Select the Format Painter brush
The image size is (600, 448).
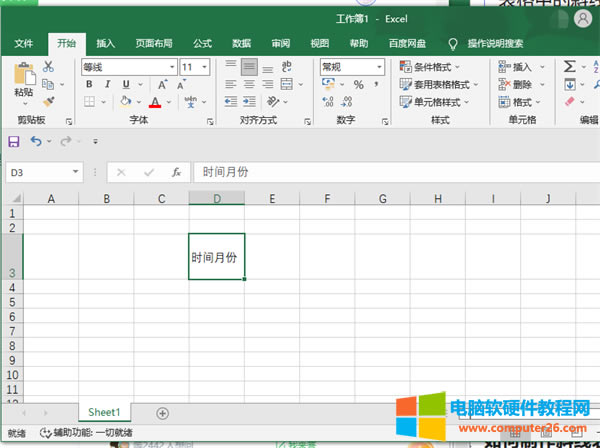pos(47,101)
